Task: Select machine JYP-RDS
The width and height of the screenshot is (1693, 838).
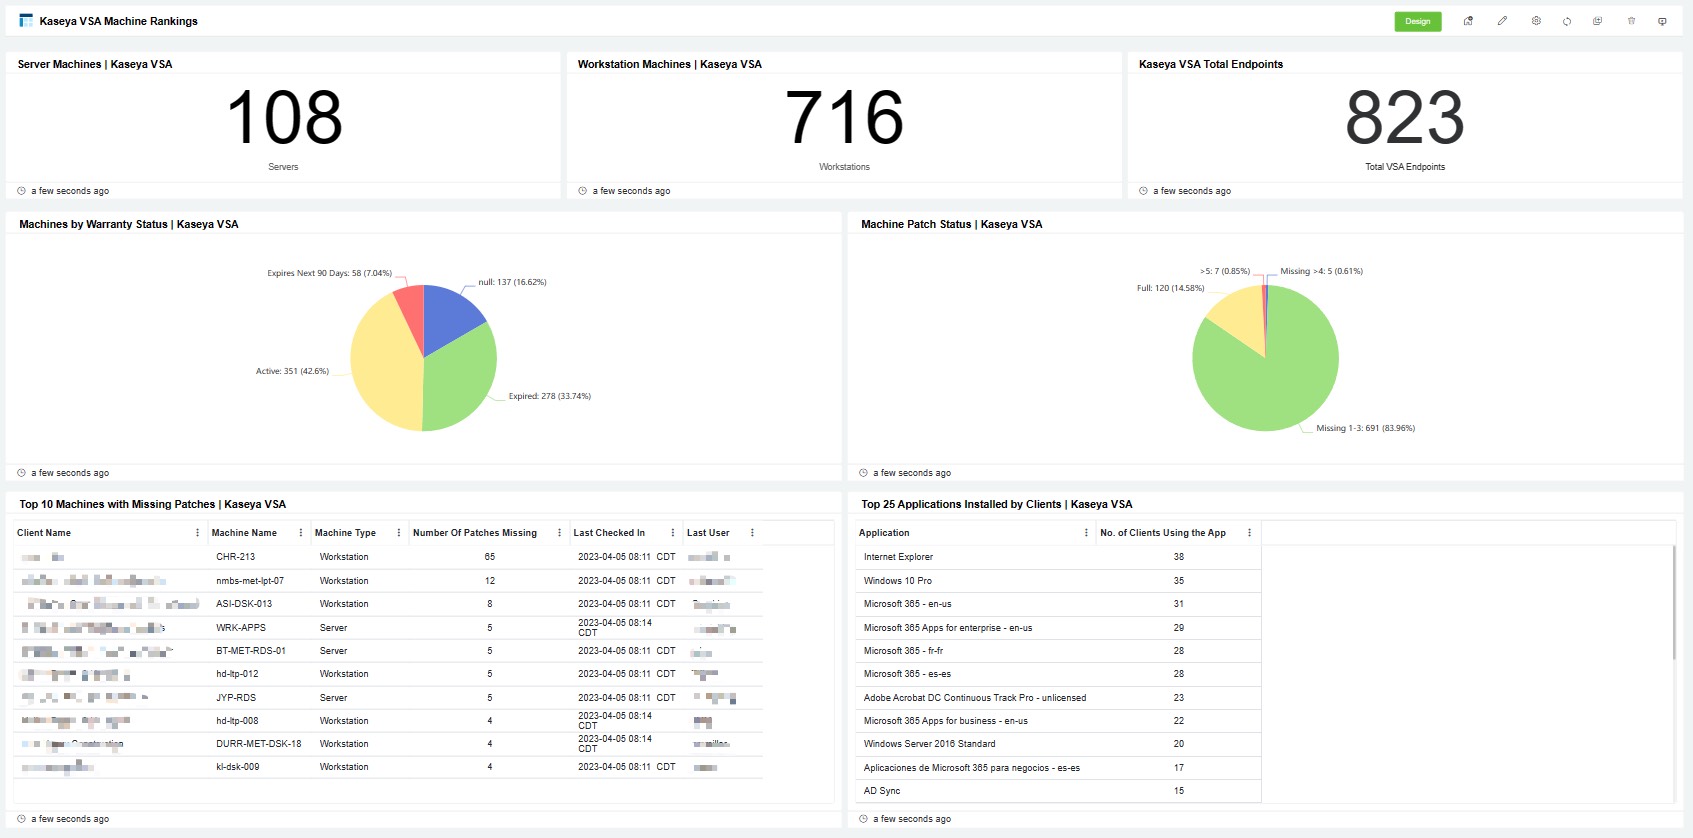Action: coord(236,698)
